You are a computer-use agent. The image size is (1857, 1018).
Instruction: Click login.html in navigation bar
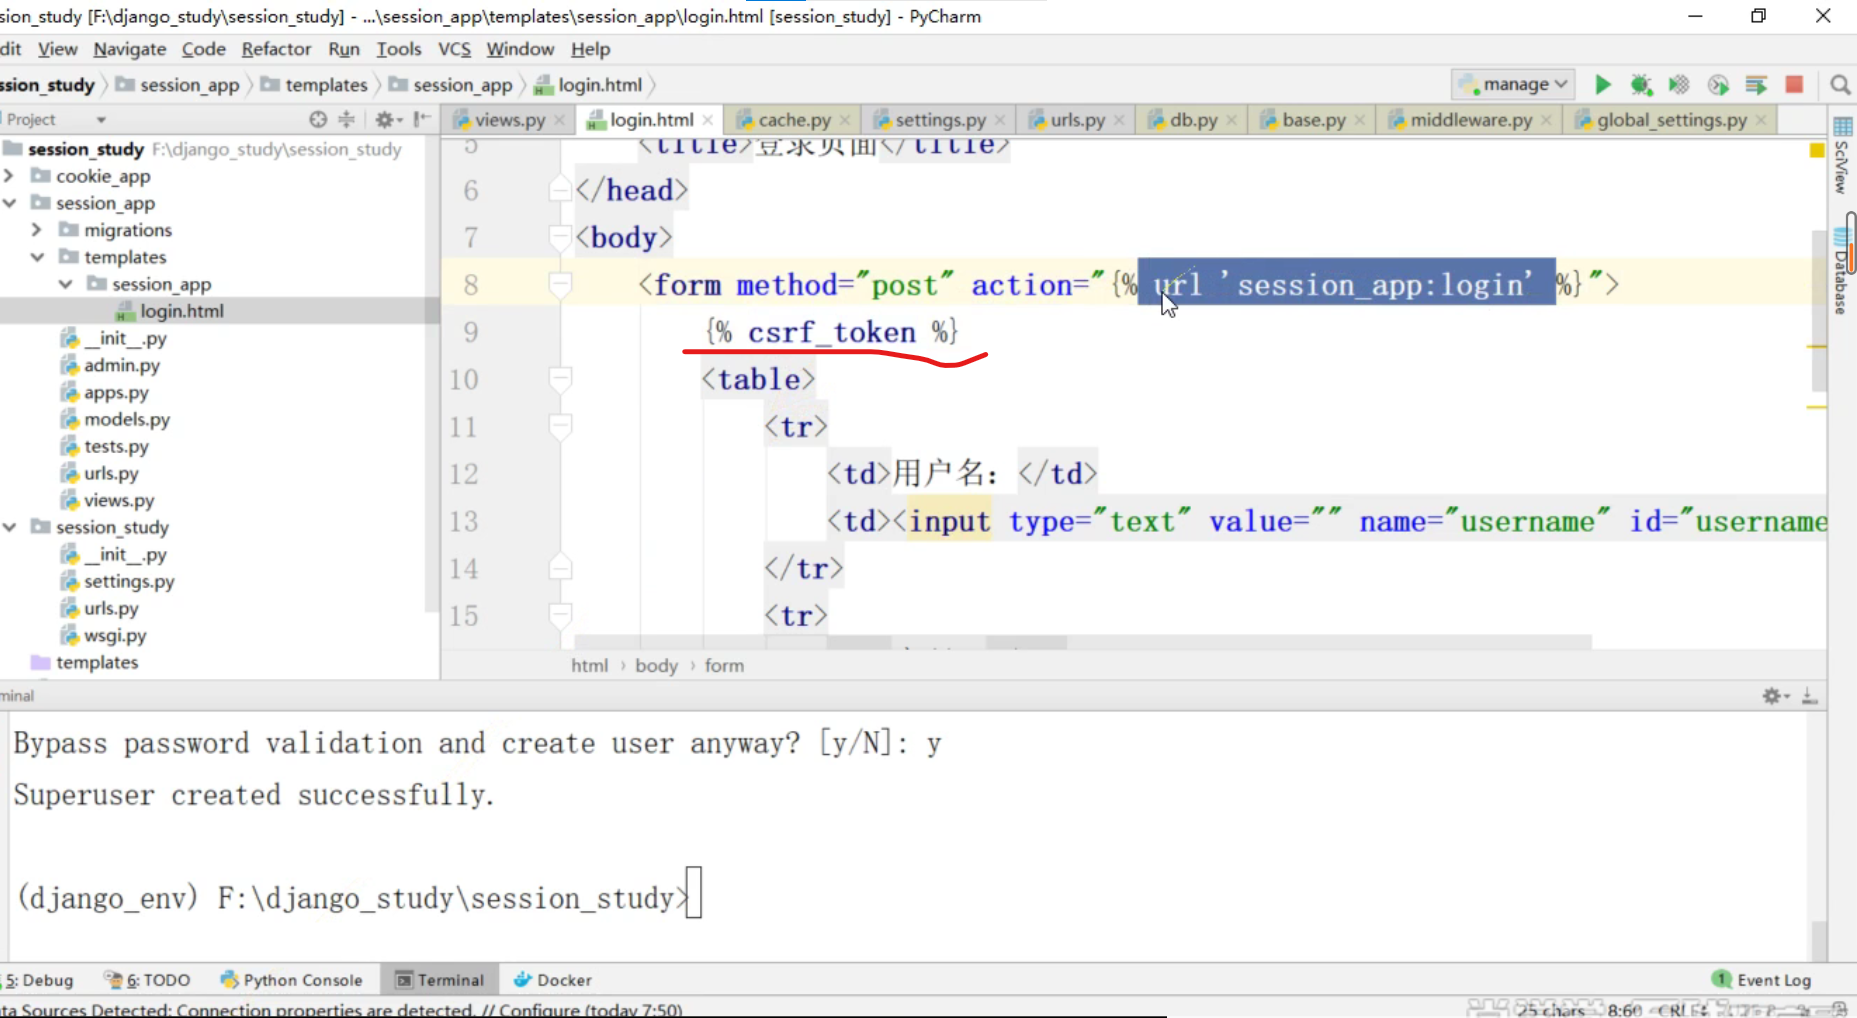(x=589, y=85)
